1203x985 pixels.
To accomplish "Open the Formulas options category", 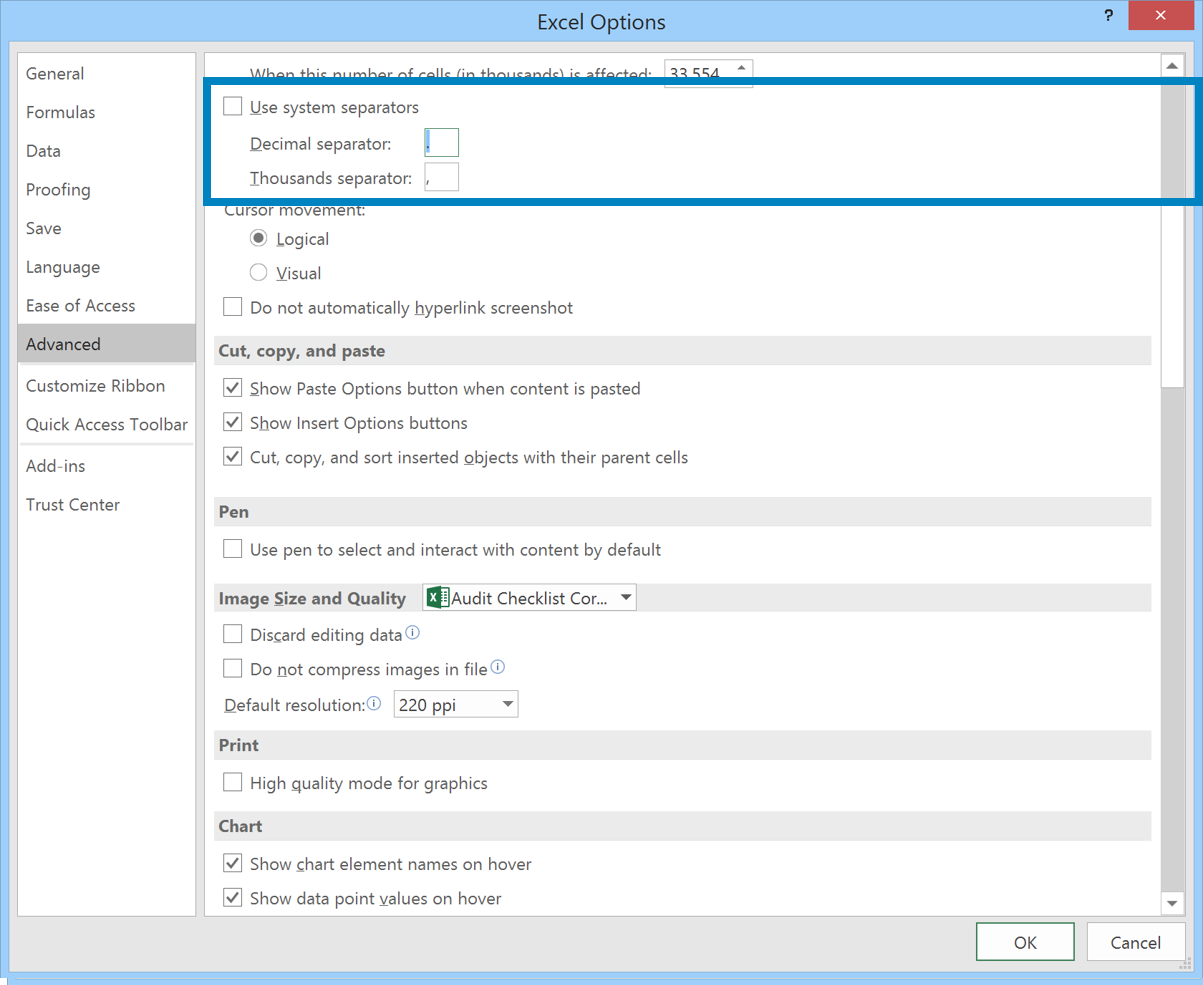I will click(106, 112).
